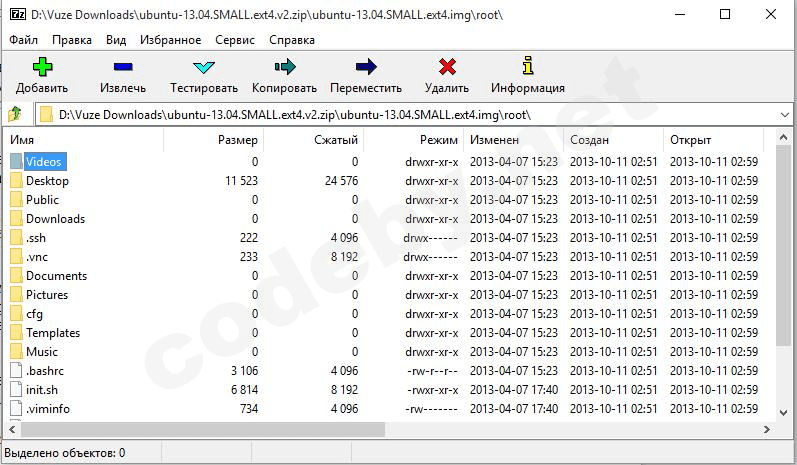Click .bashrc size value 3 106

(244, 371)
